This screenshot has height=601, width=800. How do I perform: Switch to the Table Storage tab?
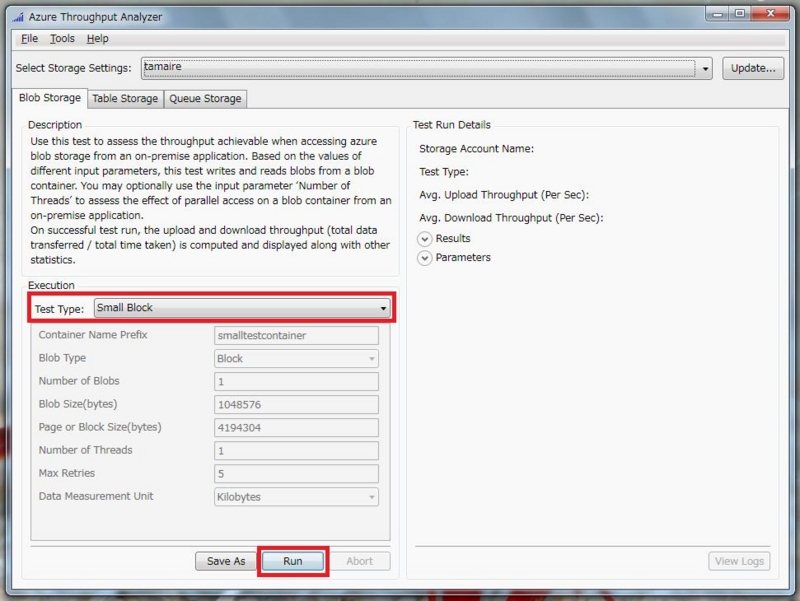[x=125, y=98]
